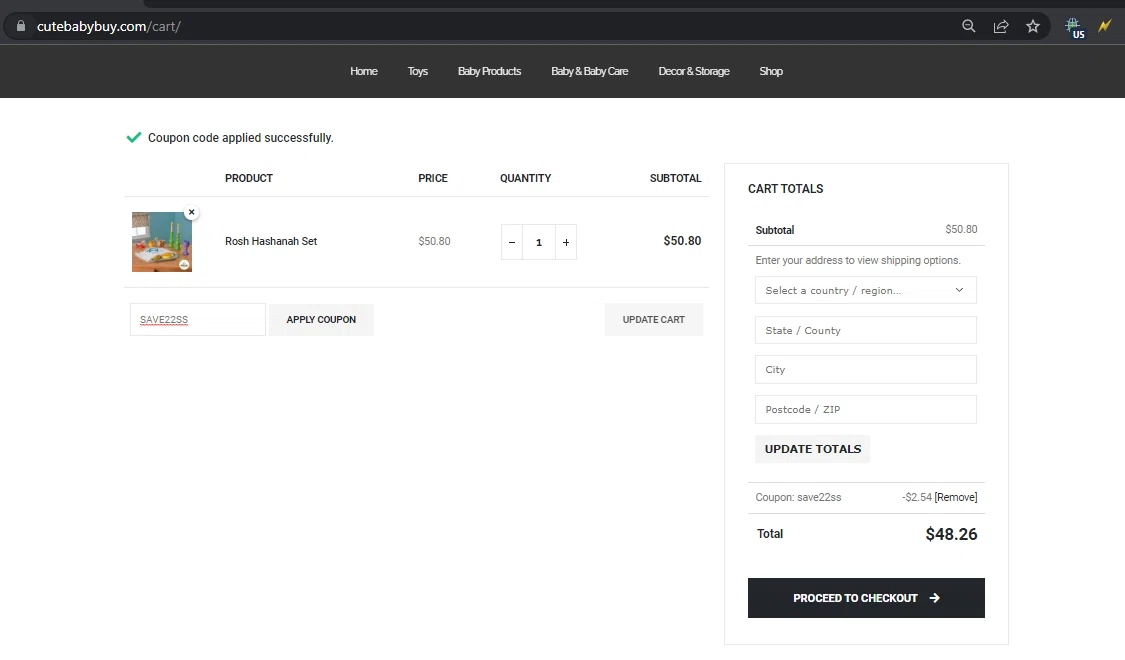Click the Apply Coupon button
This screenshot has width=1125, height=660.
pyautogui.click(x=321, y=319)
